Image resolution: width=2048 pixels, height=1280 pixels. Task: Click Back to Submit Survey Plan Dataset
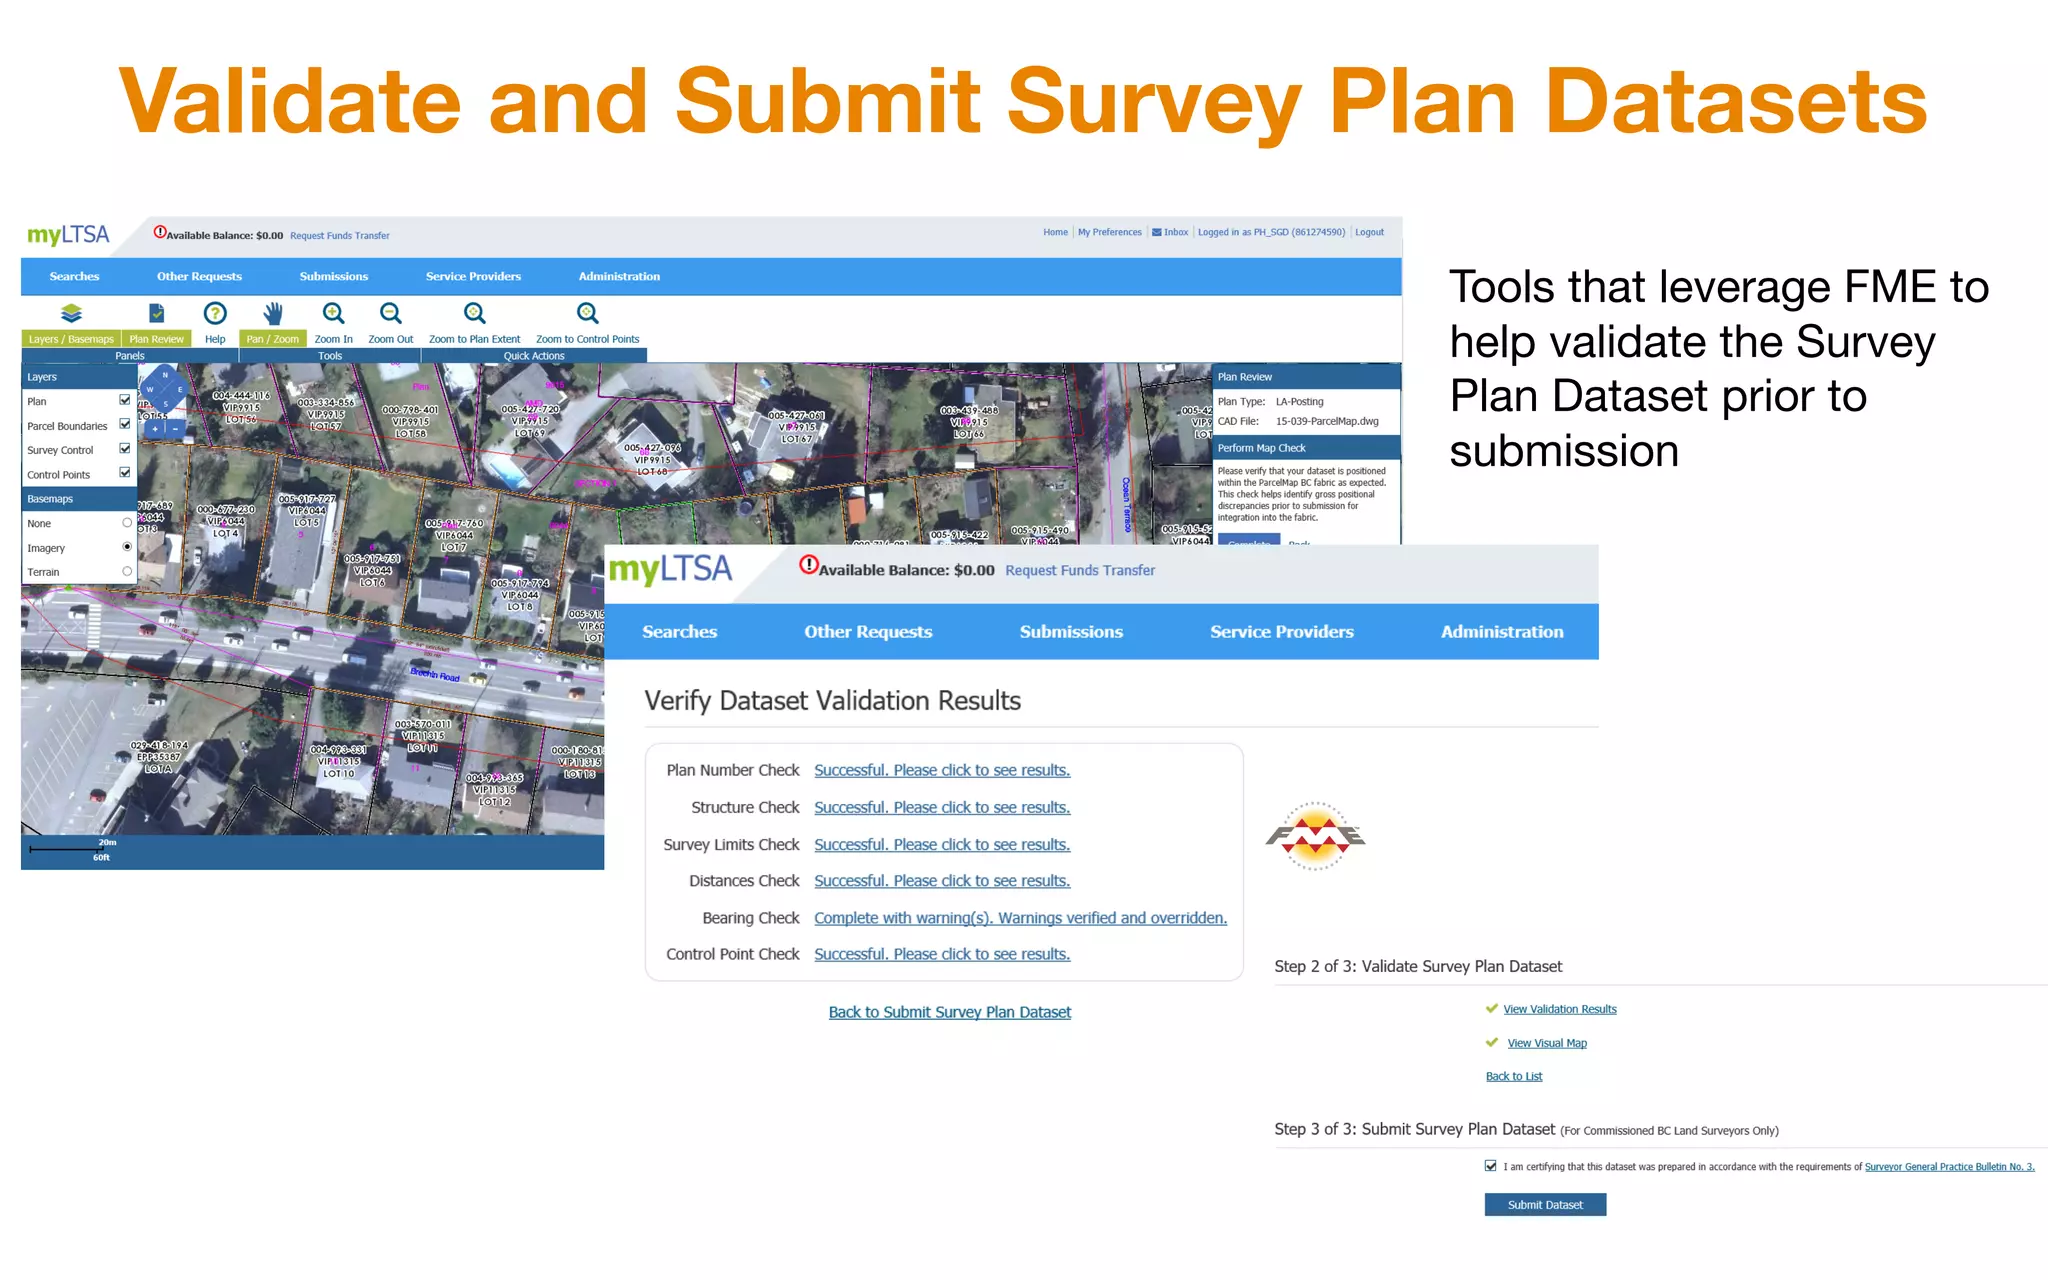950,1012
